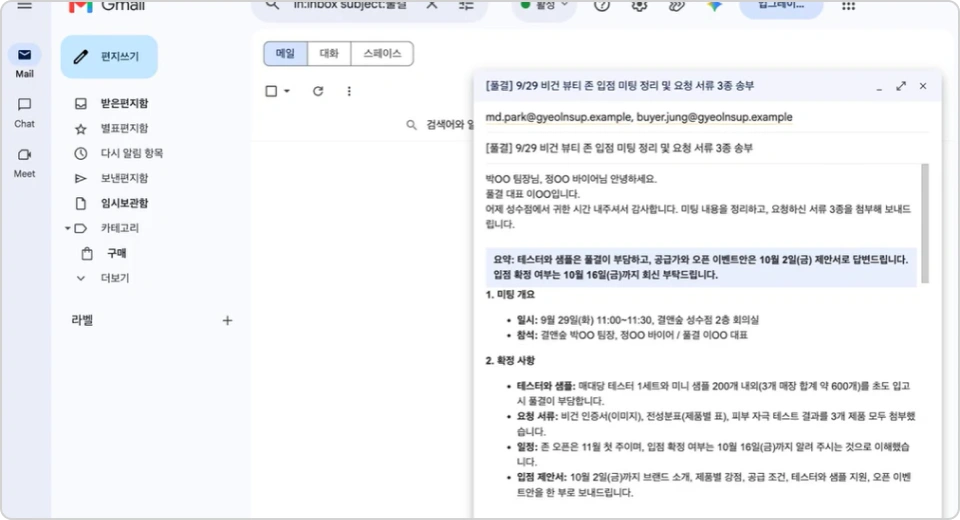Click the 라벨 section heading

click(82, 320)
